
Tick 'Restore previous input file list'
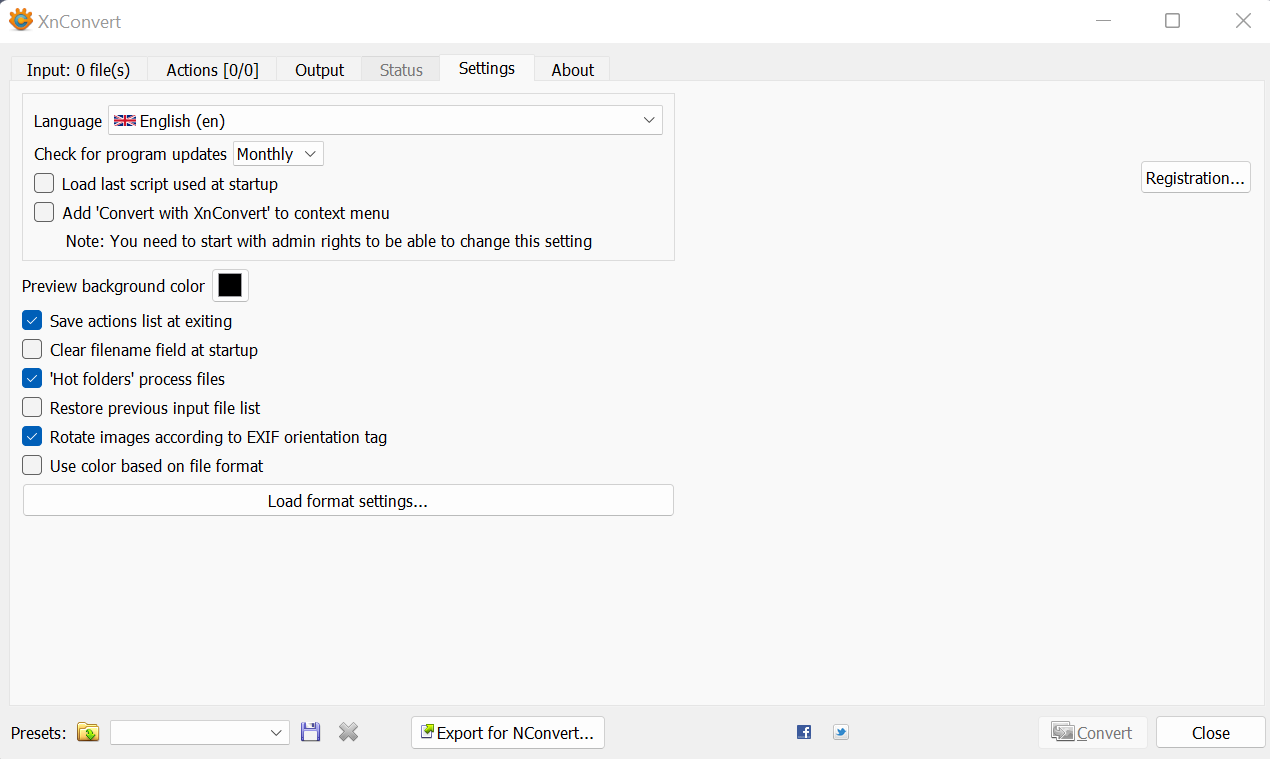[x=32, y=408]
